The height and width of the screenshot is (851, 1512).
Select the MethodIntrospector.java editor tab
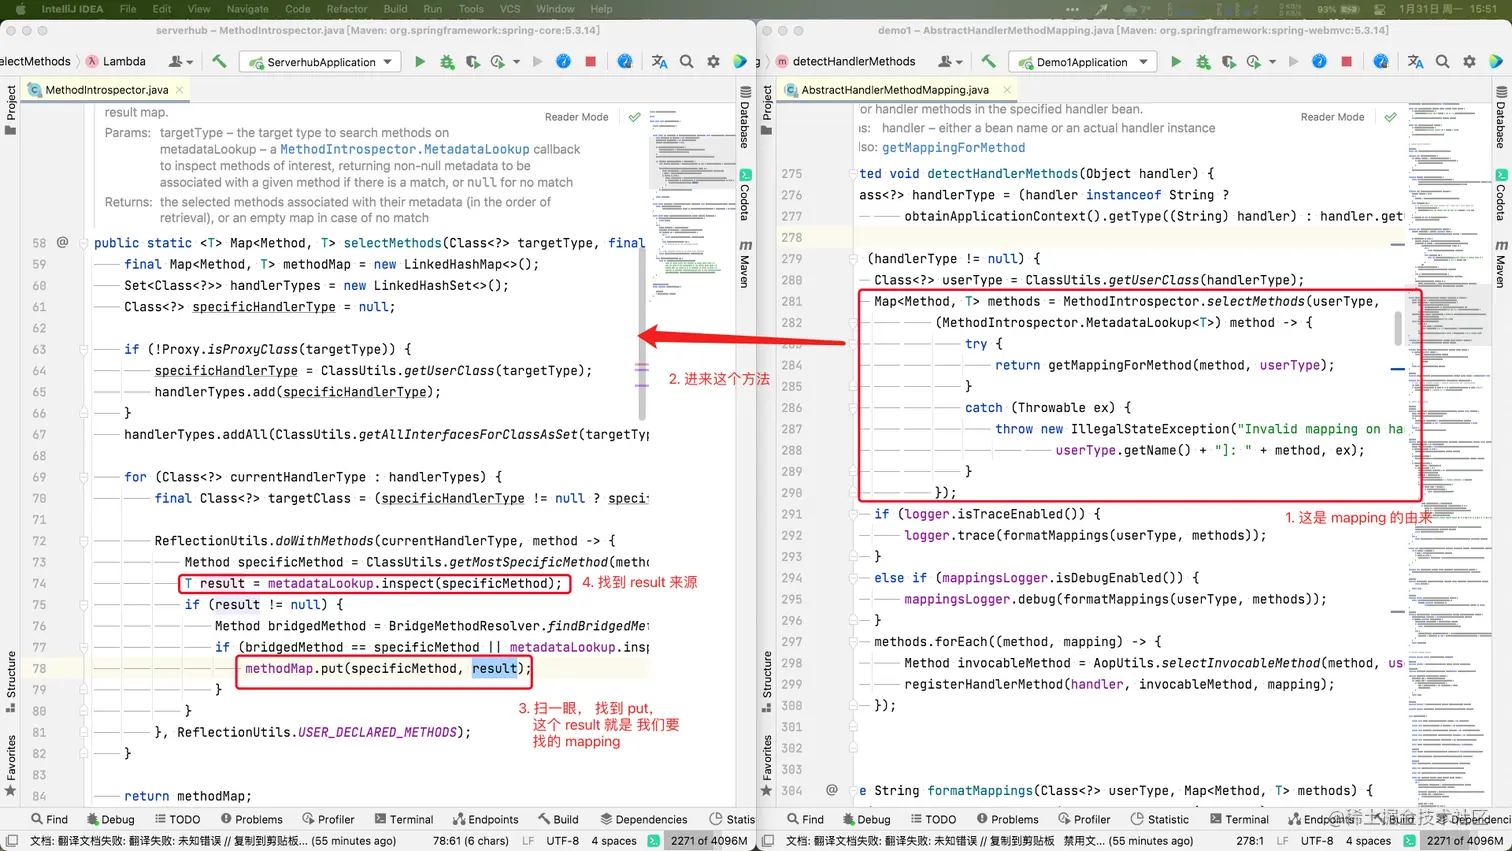[106, 90]
